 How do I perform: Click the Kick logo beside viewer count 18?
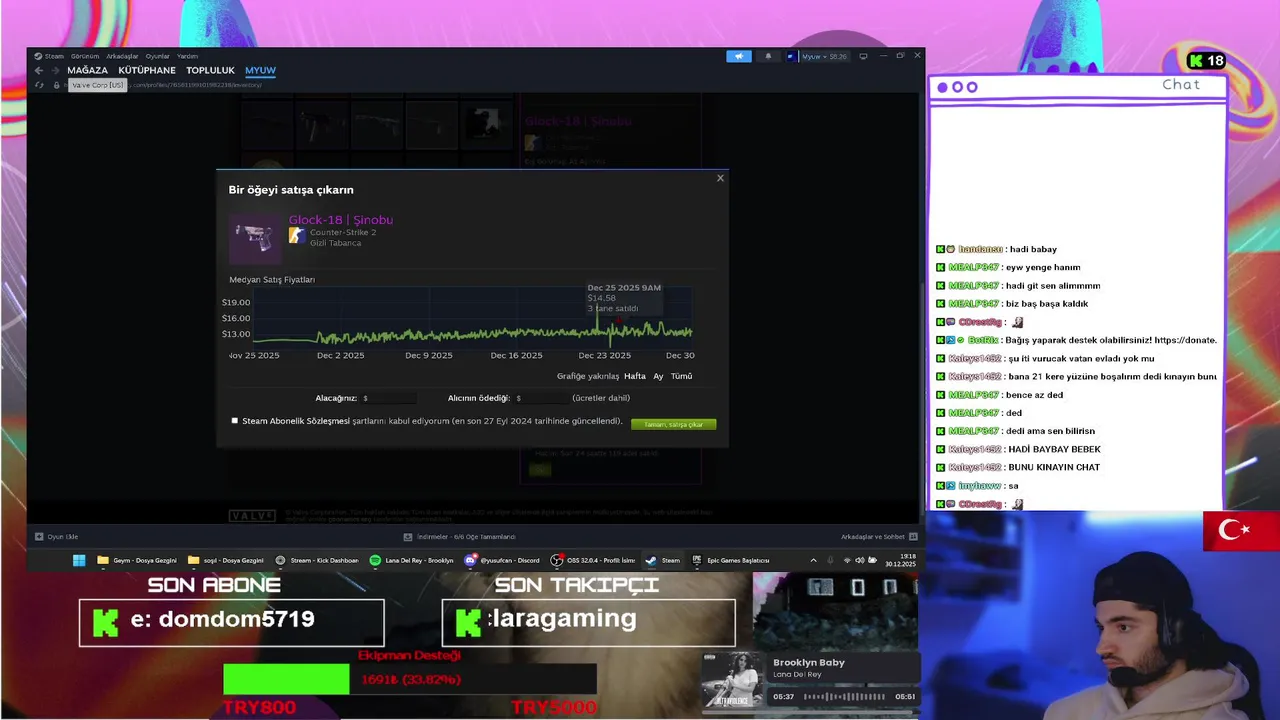point(1195,61)
